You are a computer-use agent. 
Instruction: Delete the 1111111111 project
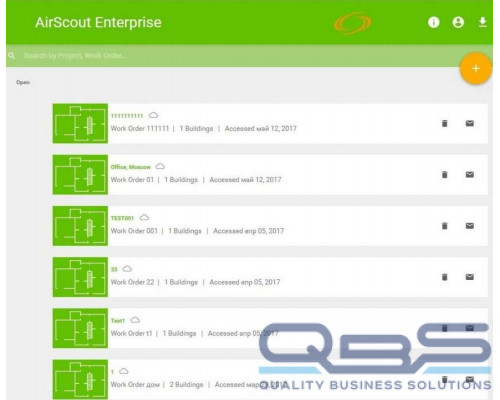[444, 124]
